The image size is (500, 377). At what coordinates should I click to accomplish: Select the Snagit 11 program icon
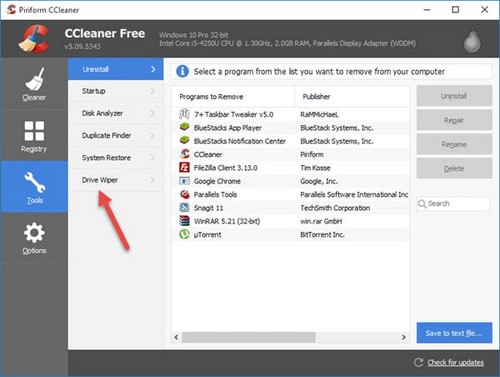point(184,208)
